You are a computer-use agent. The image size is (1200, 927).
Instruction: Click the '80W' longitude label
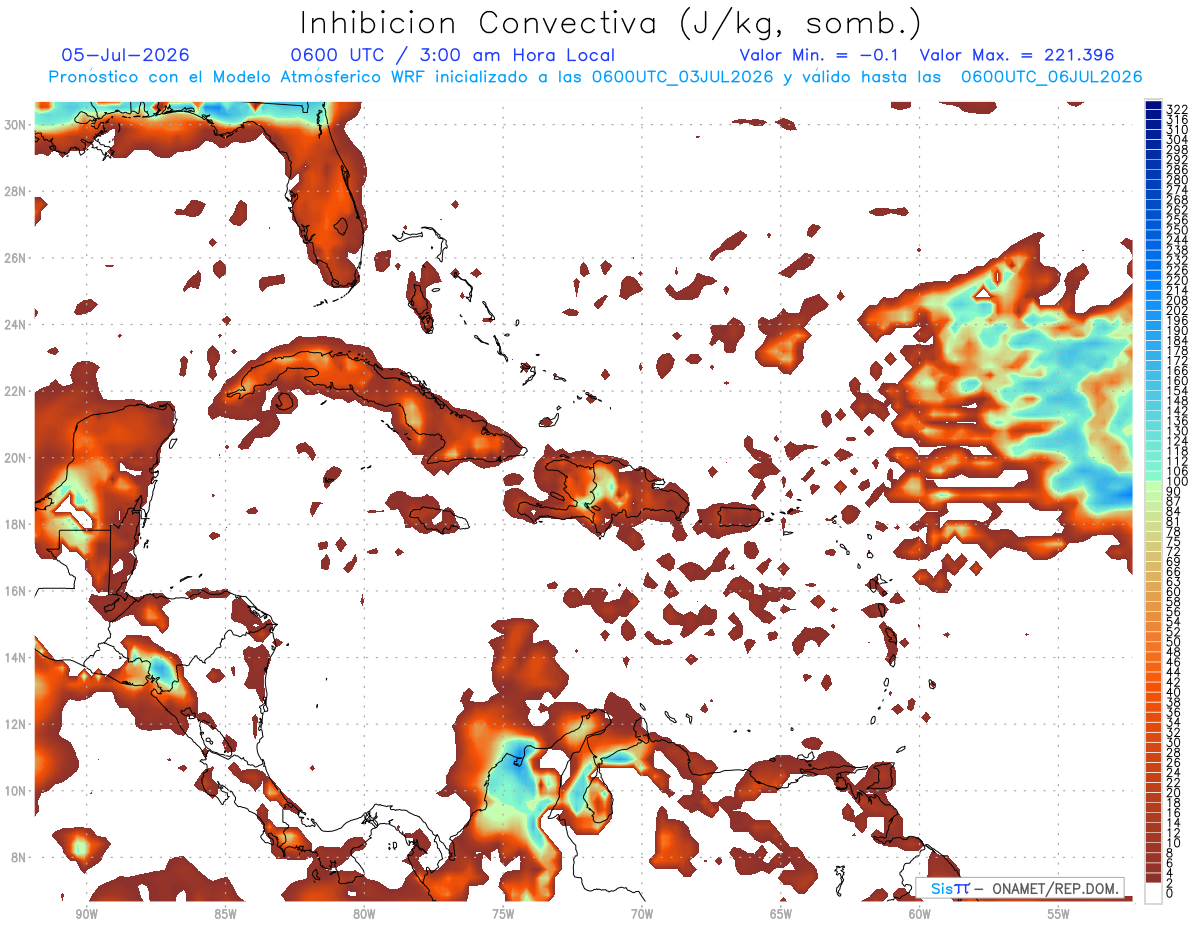364,914
